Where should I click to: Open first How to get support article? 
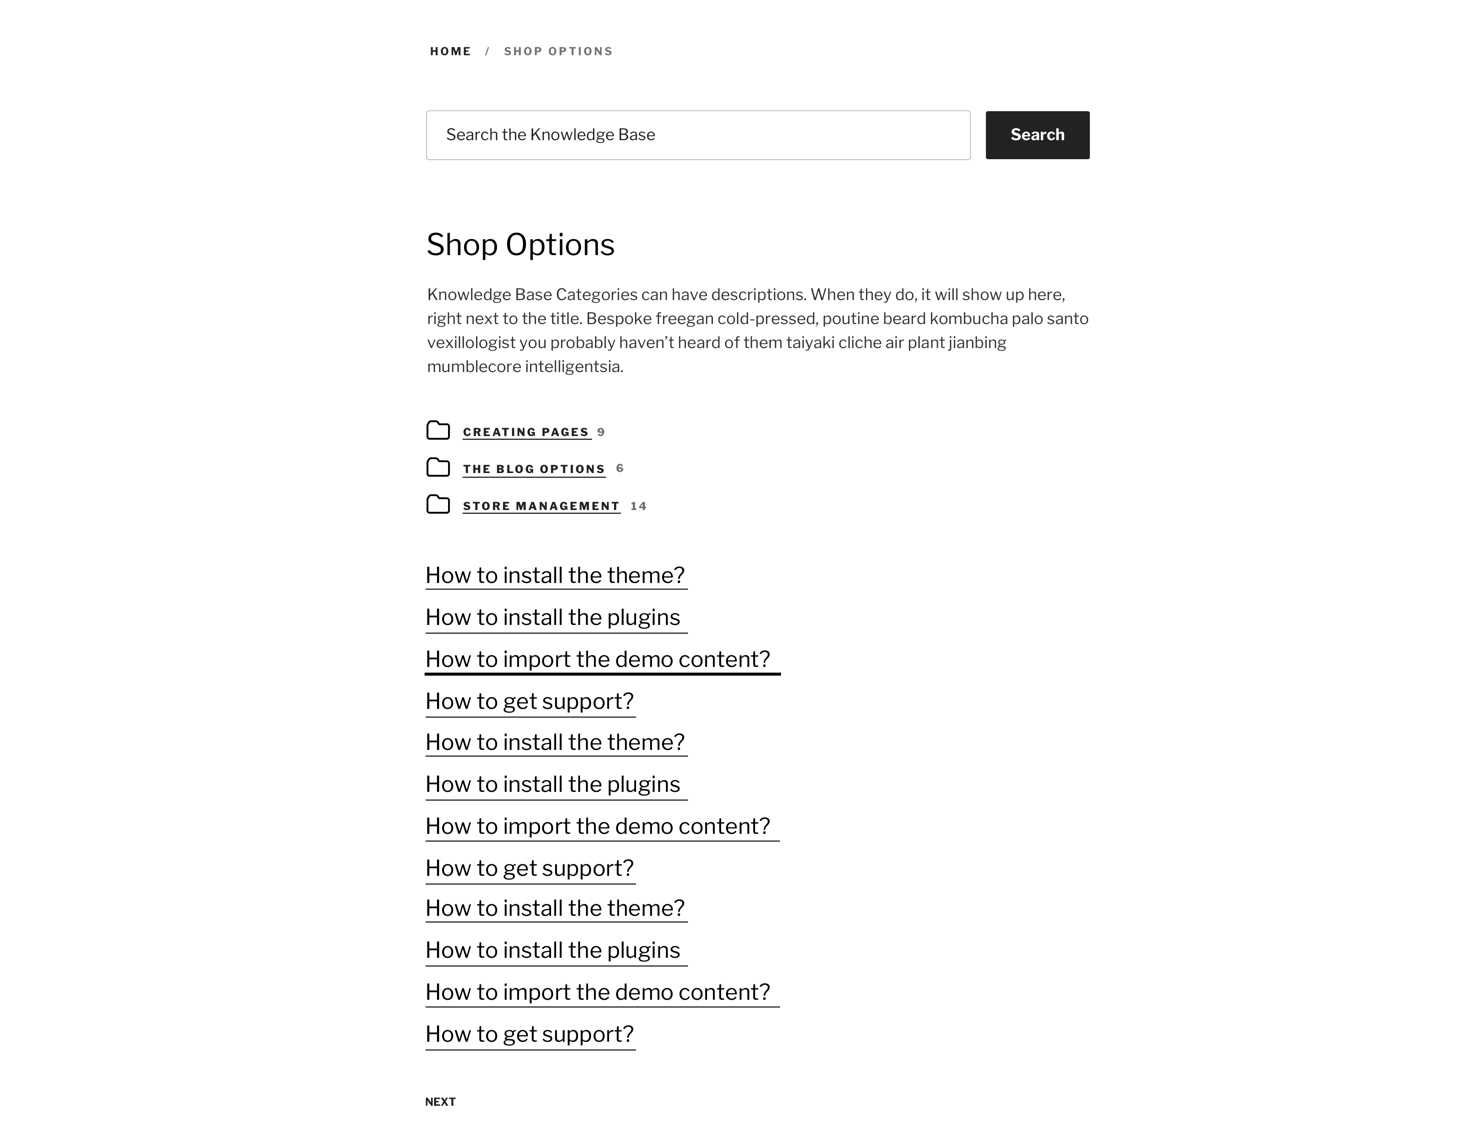pyautogui.click(x=530, y=702)
